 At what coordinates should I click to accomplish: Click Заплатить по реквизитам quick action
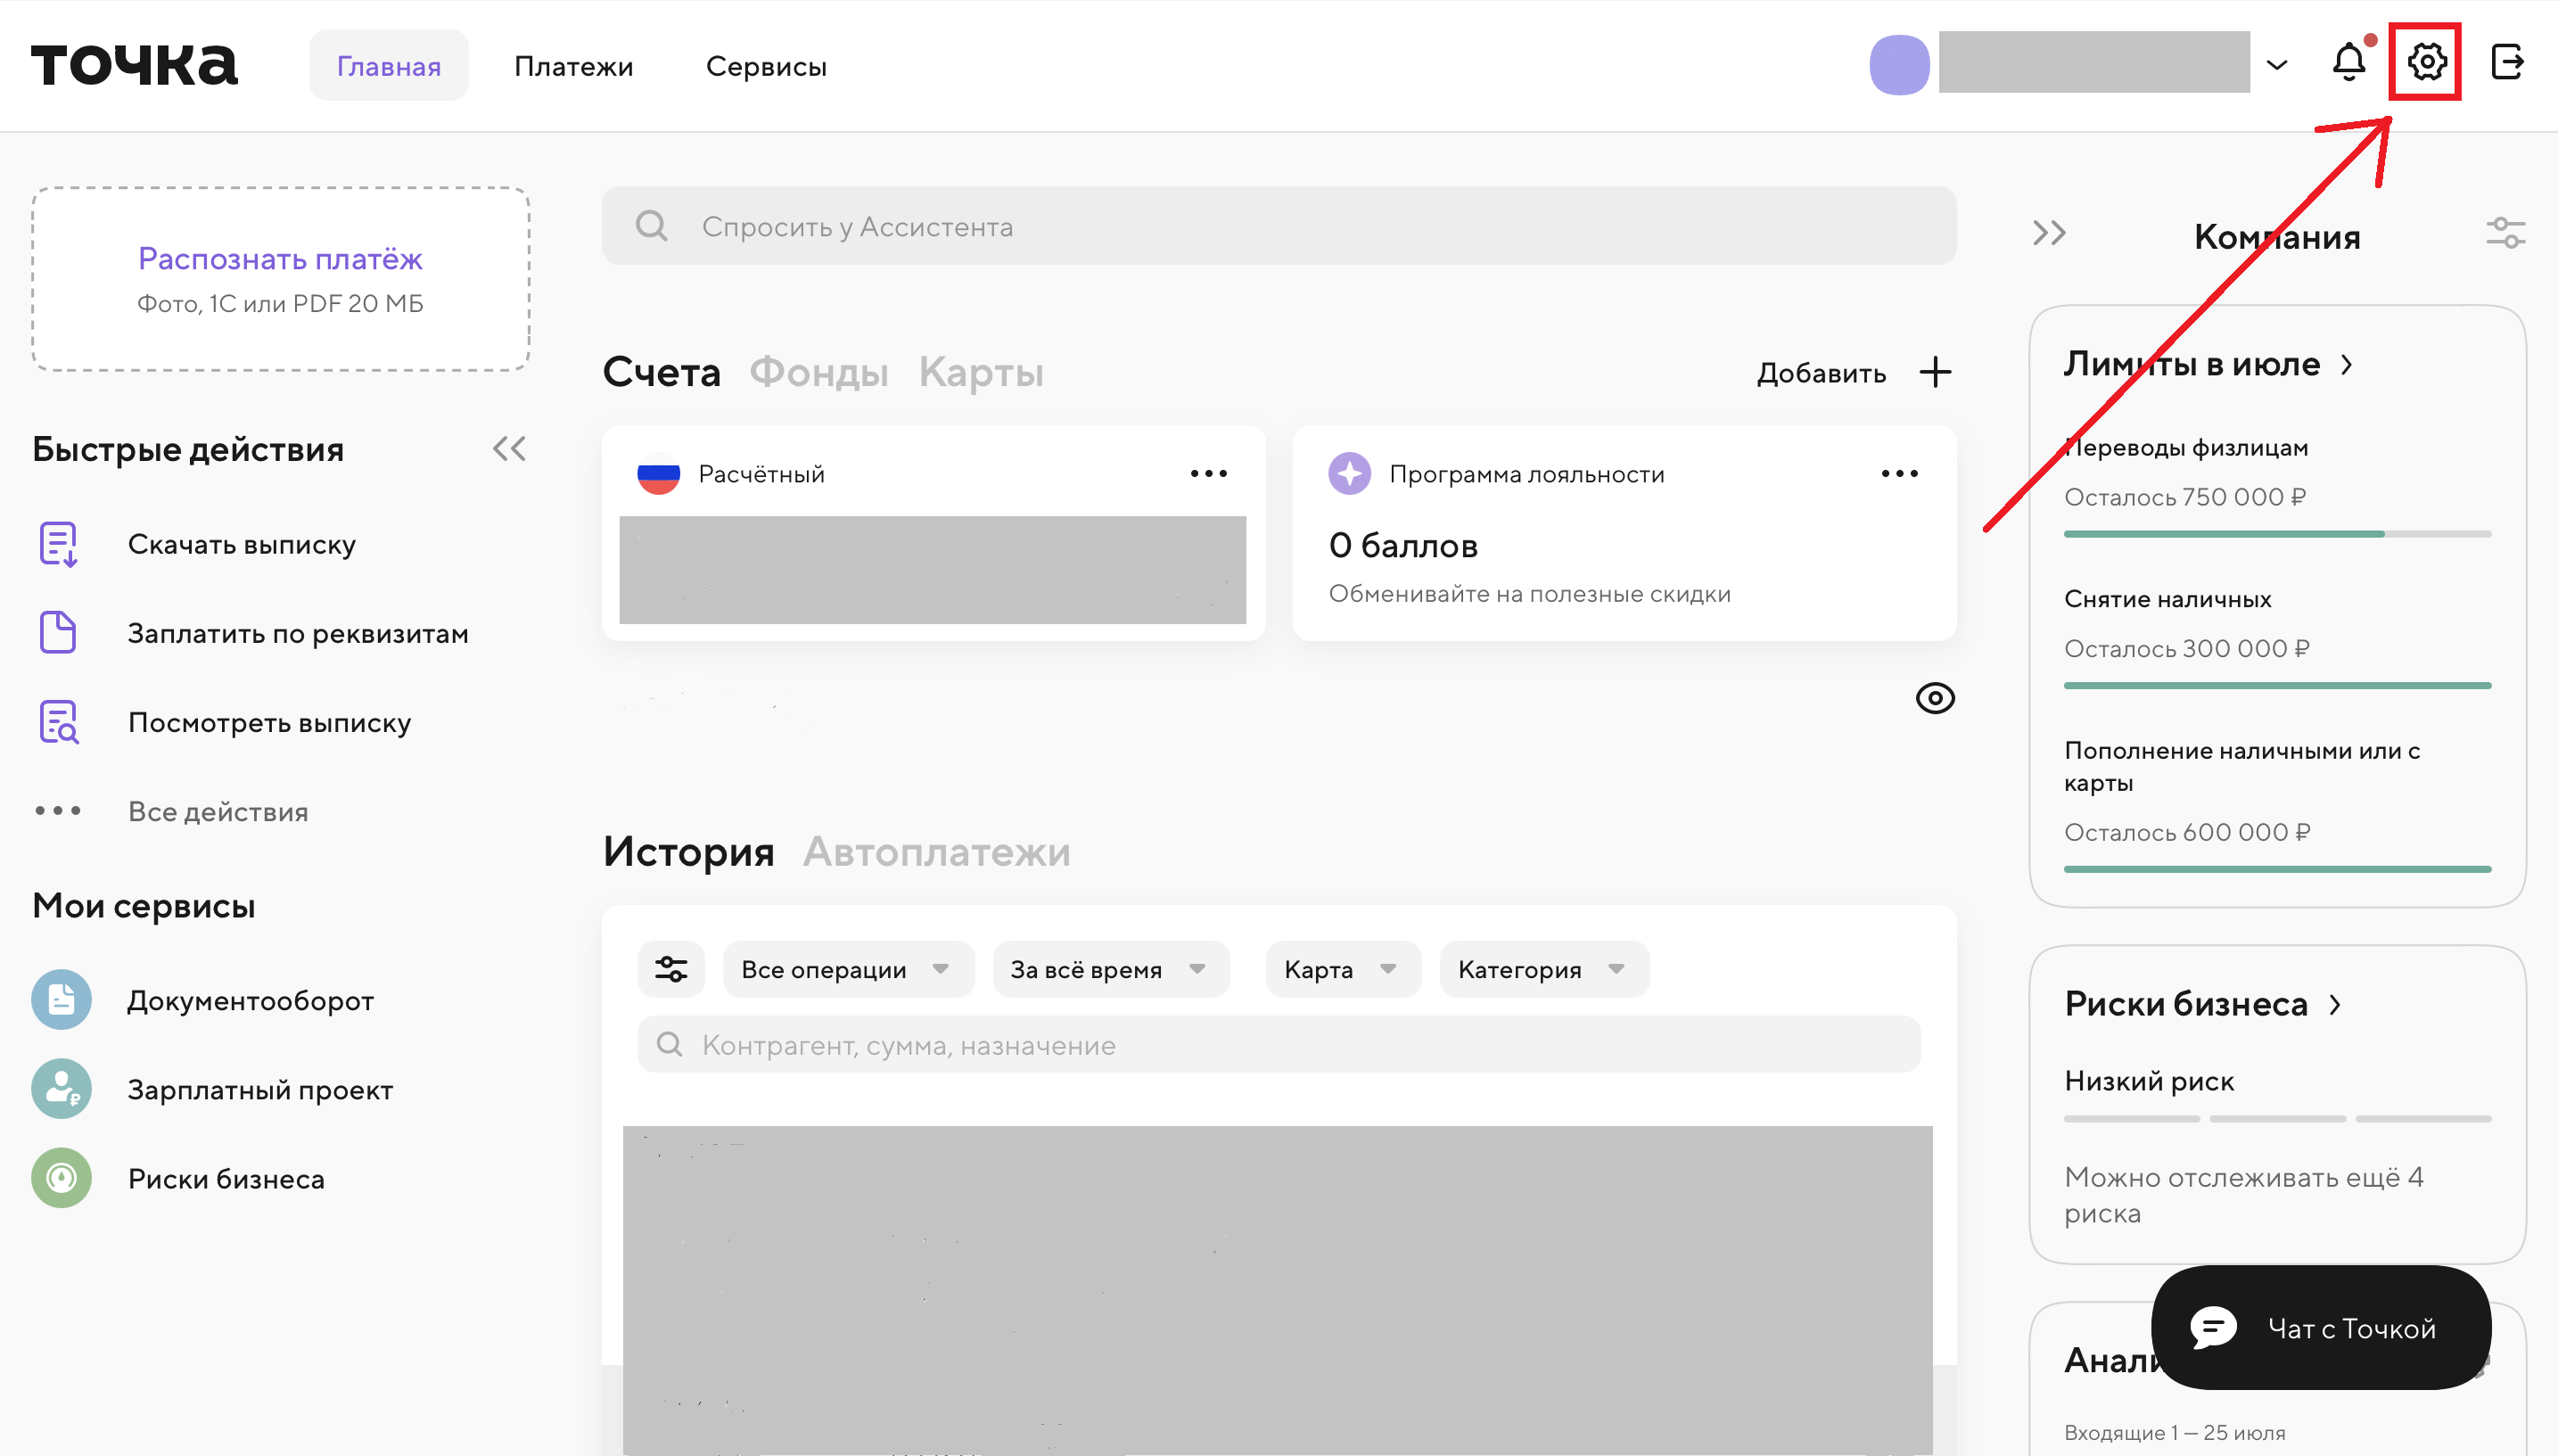click(x=298, y=633)
